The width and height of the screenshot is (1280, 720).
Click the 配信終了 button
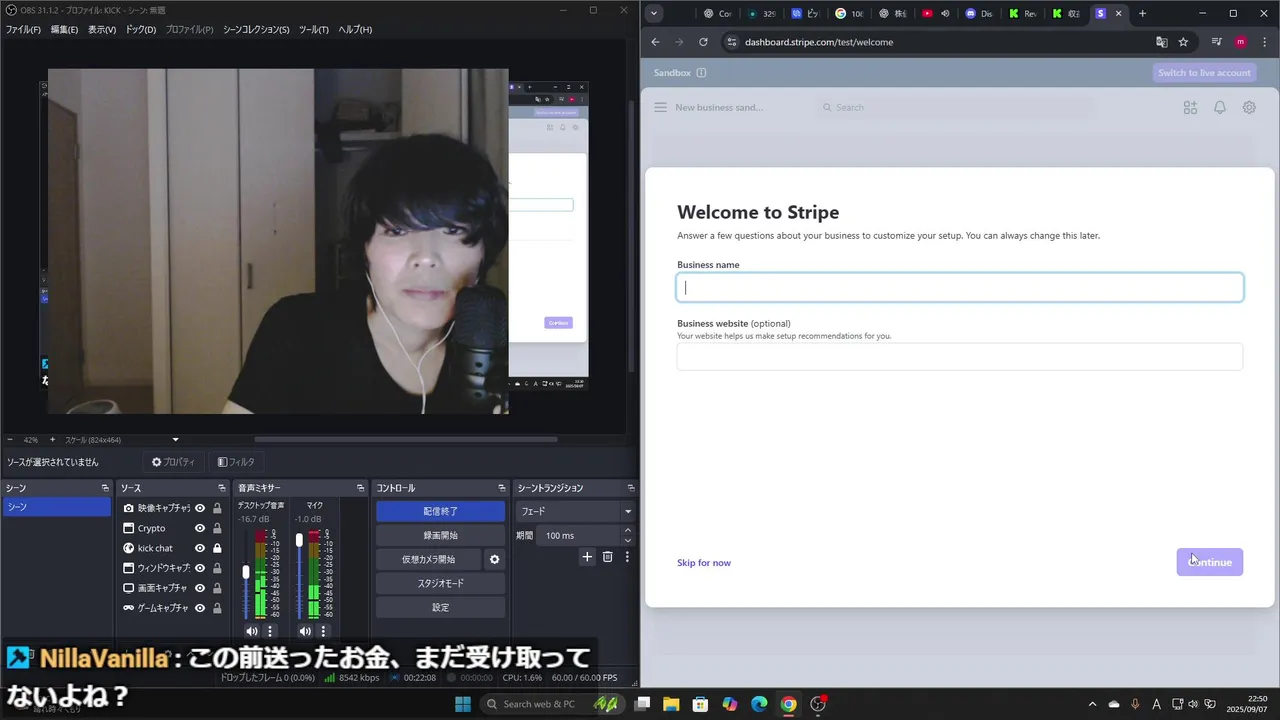pos(440,511)
